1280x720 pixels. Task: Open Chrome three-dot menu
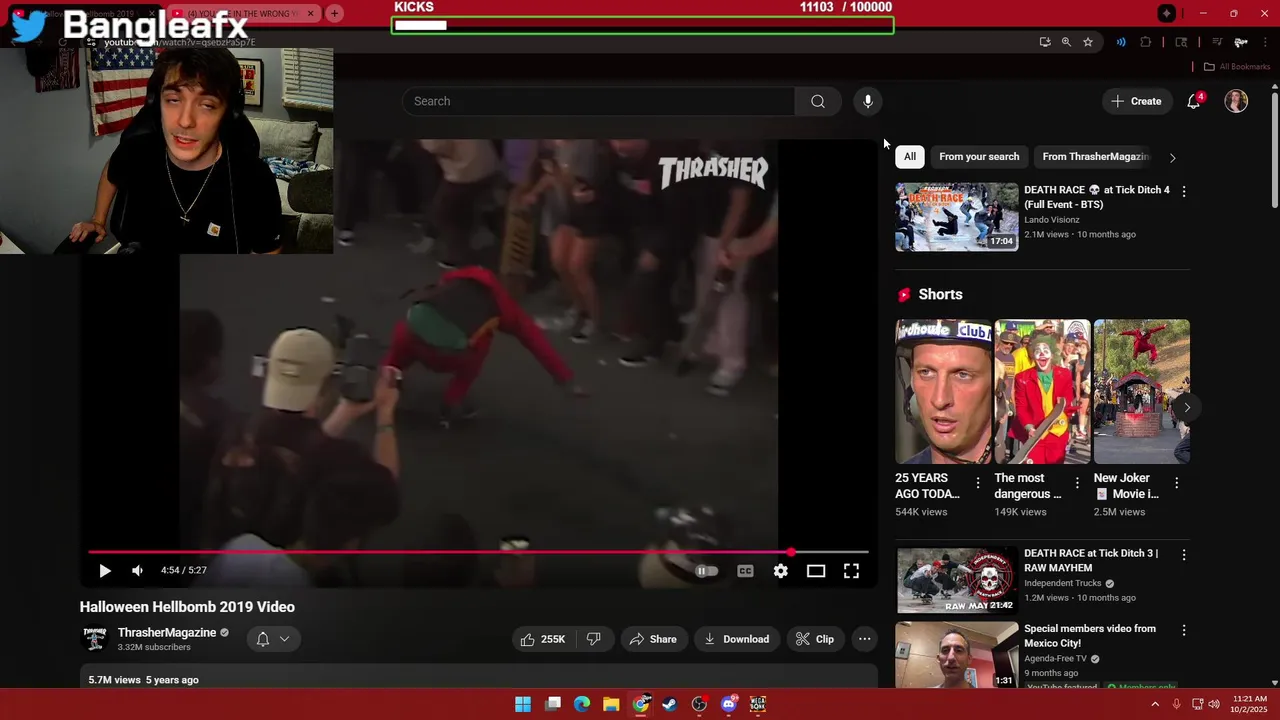(x=1265, y=42)
